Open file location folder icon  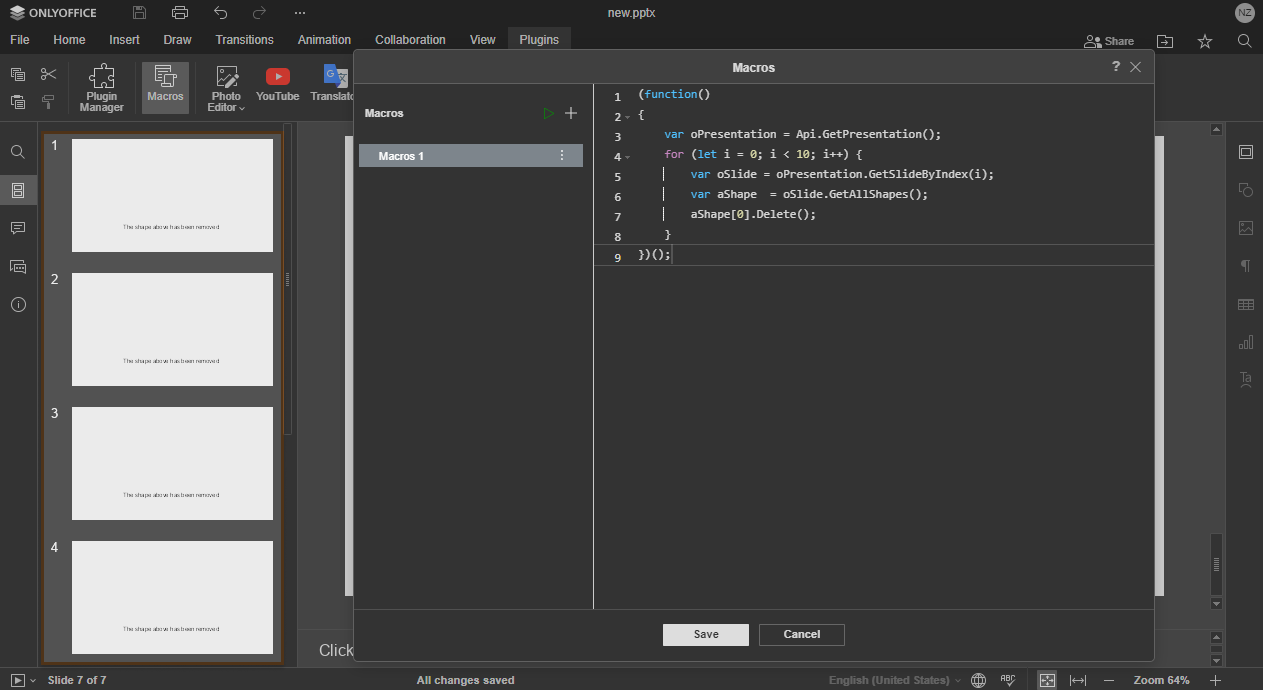click(x=1165, y=41)
